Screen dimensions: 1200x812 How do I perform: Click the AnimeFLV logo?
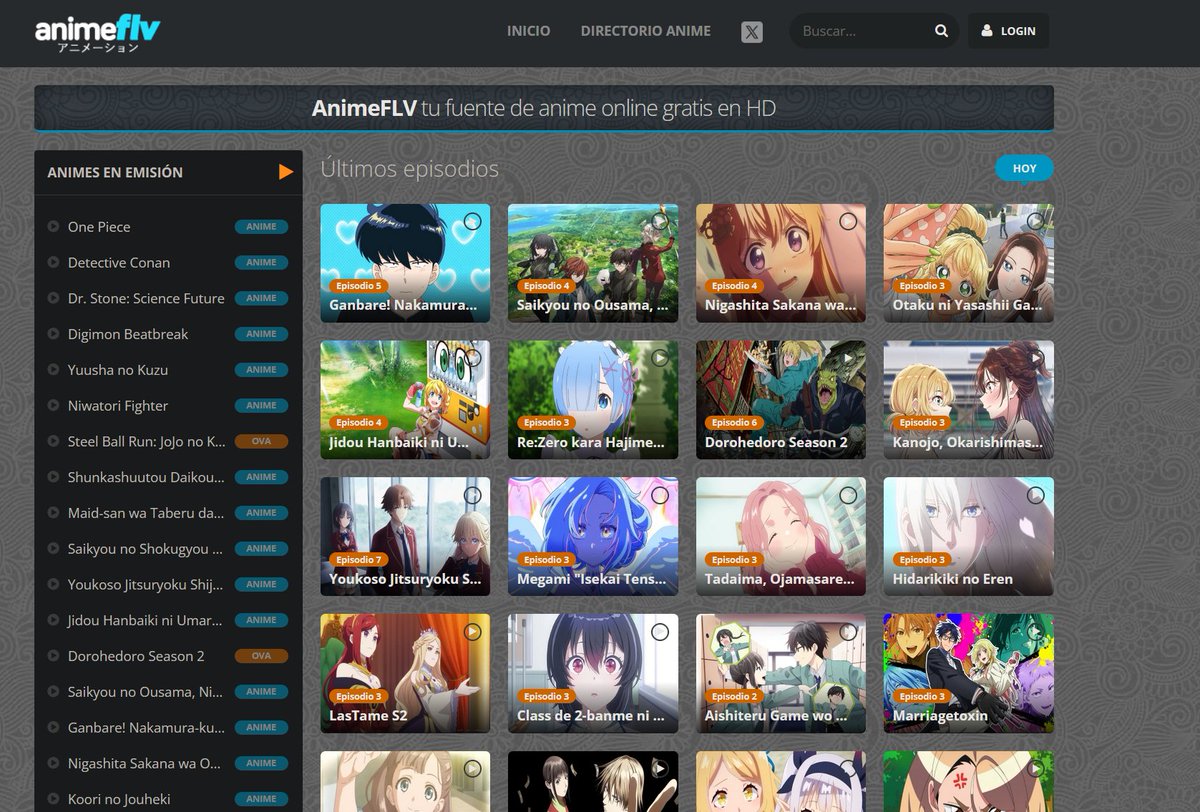click(98, 33)
